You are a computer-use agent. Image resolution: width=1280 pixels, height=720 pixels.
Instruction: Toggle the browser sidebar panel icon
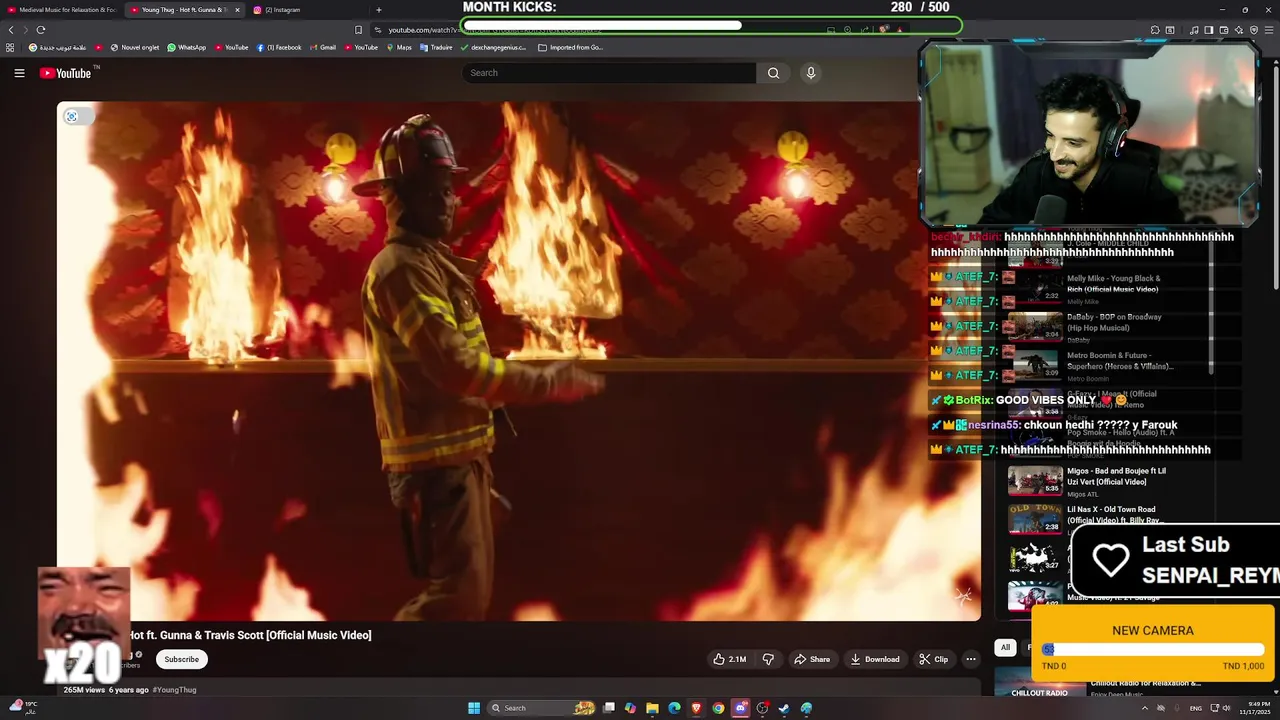point(1208,30)
